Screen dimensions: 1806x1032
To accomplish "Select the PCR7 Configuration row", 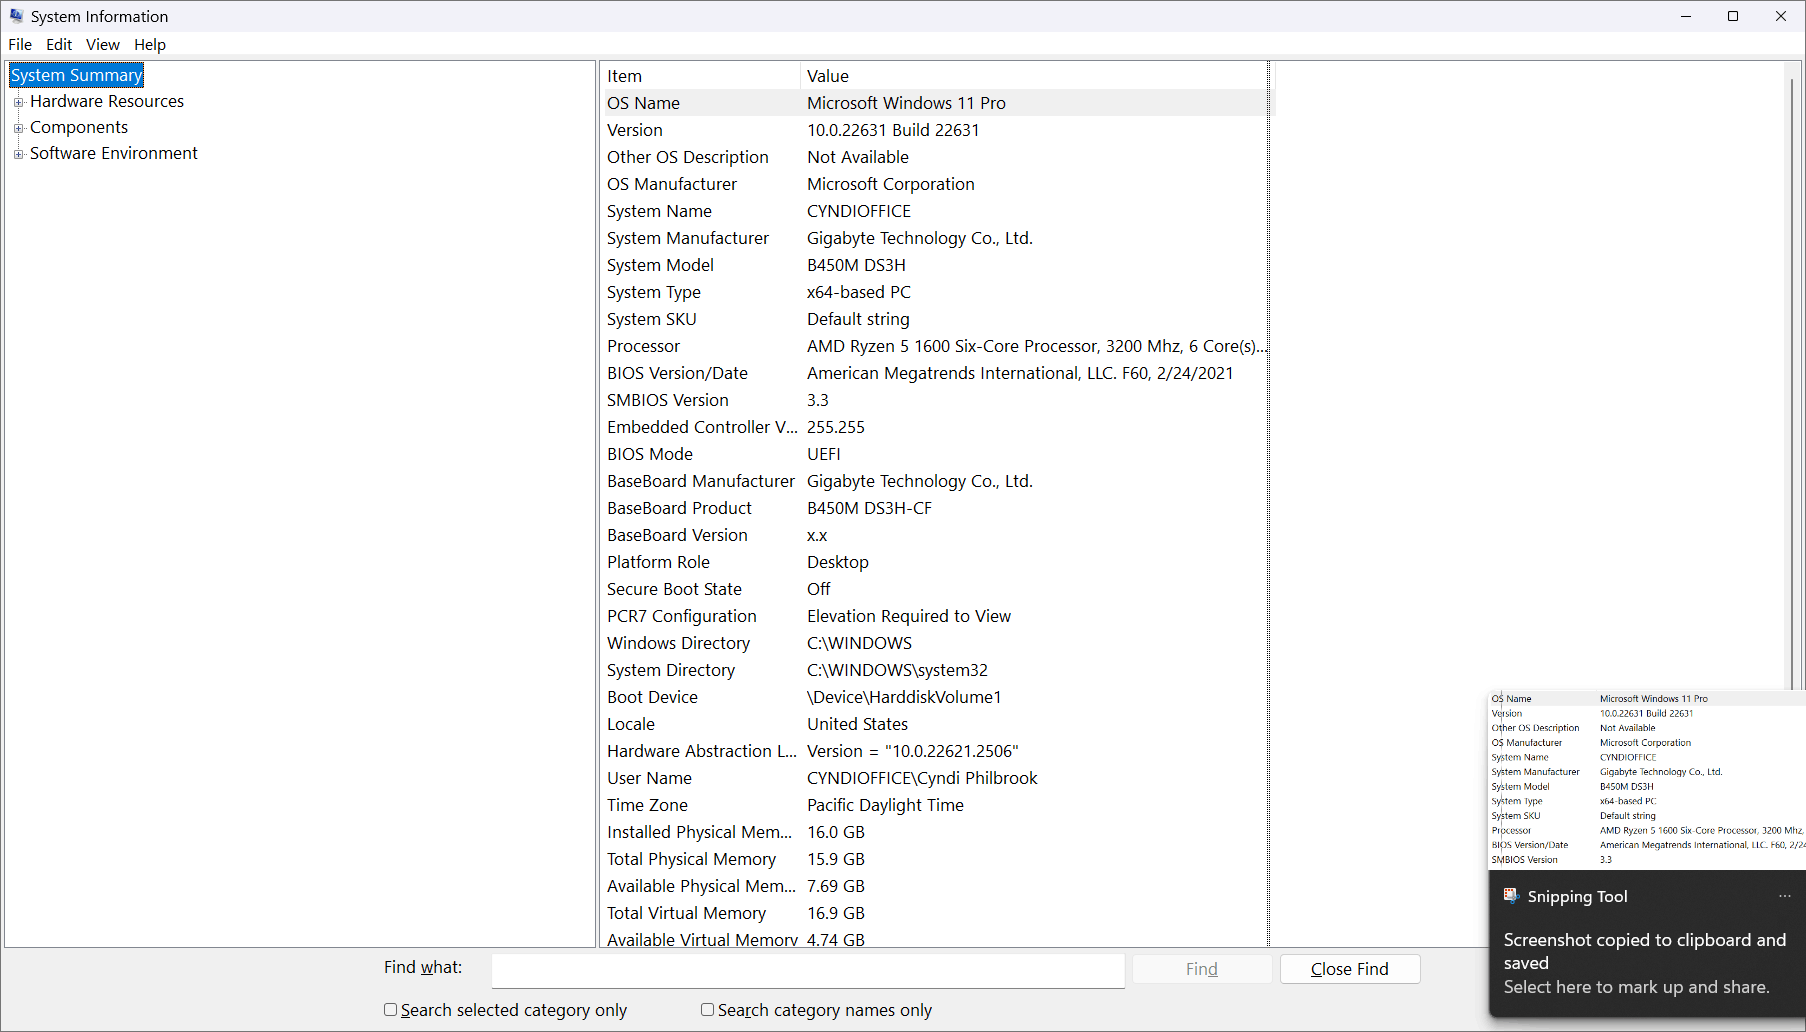I will pos(935,616).
